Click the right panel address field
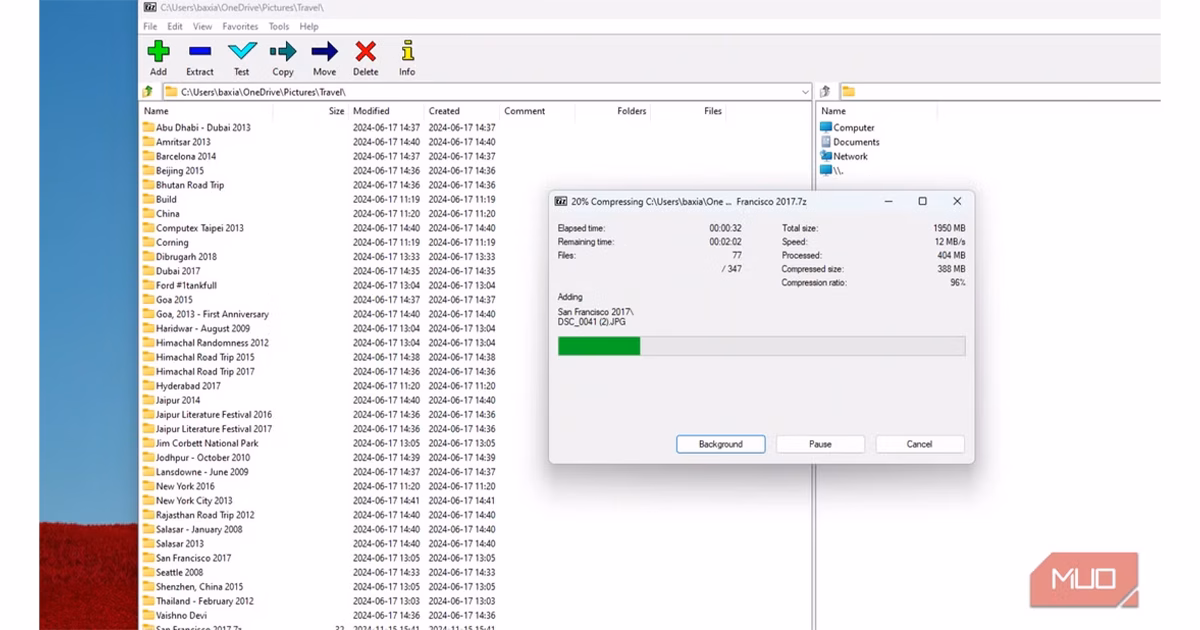 tap(1000, 92)
